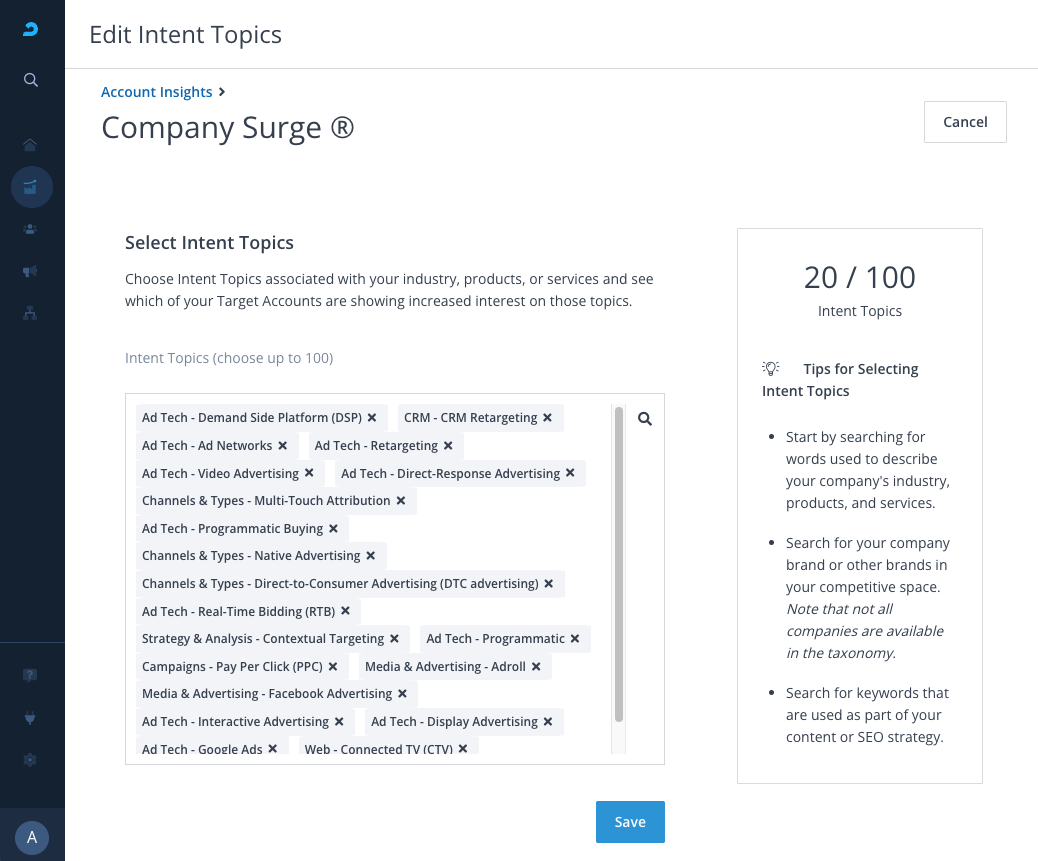Open the Home icon in sidebar
This screenshot has height=861, width=1038.
click(x=31, y=145)
